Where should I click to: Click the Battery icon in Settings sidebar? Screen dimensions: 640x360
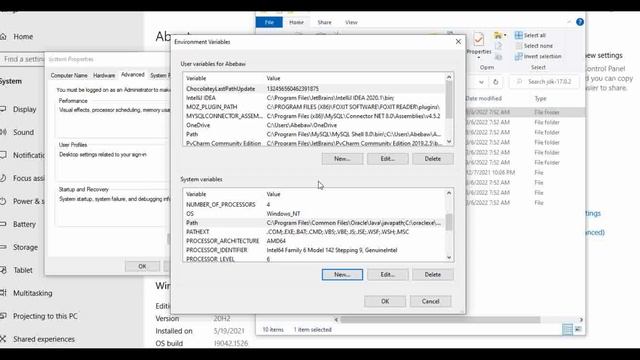tap(3, 224)
